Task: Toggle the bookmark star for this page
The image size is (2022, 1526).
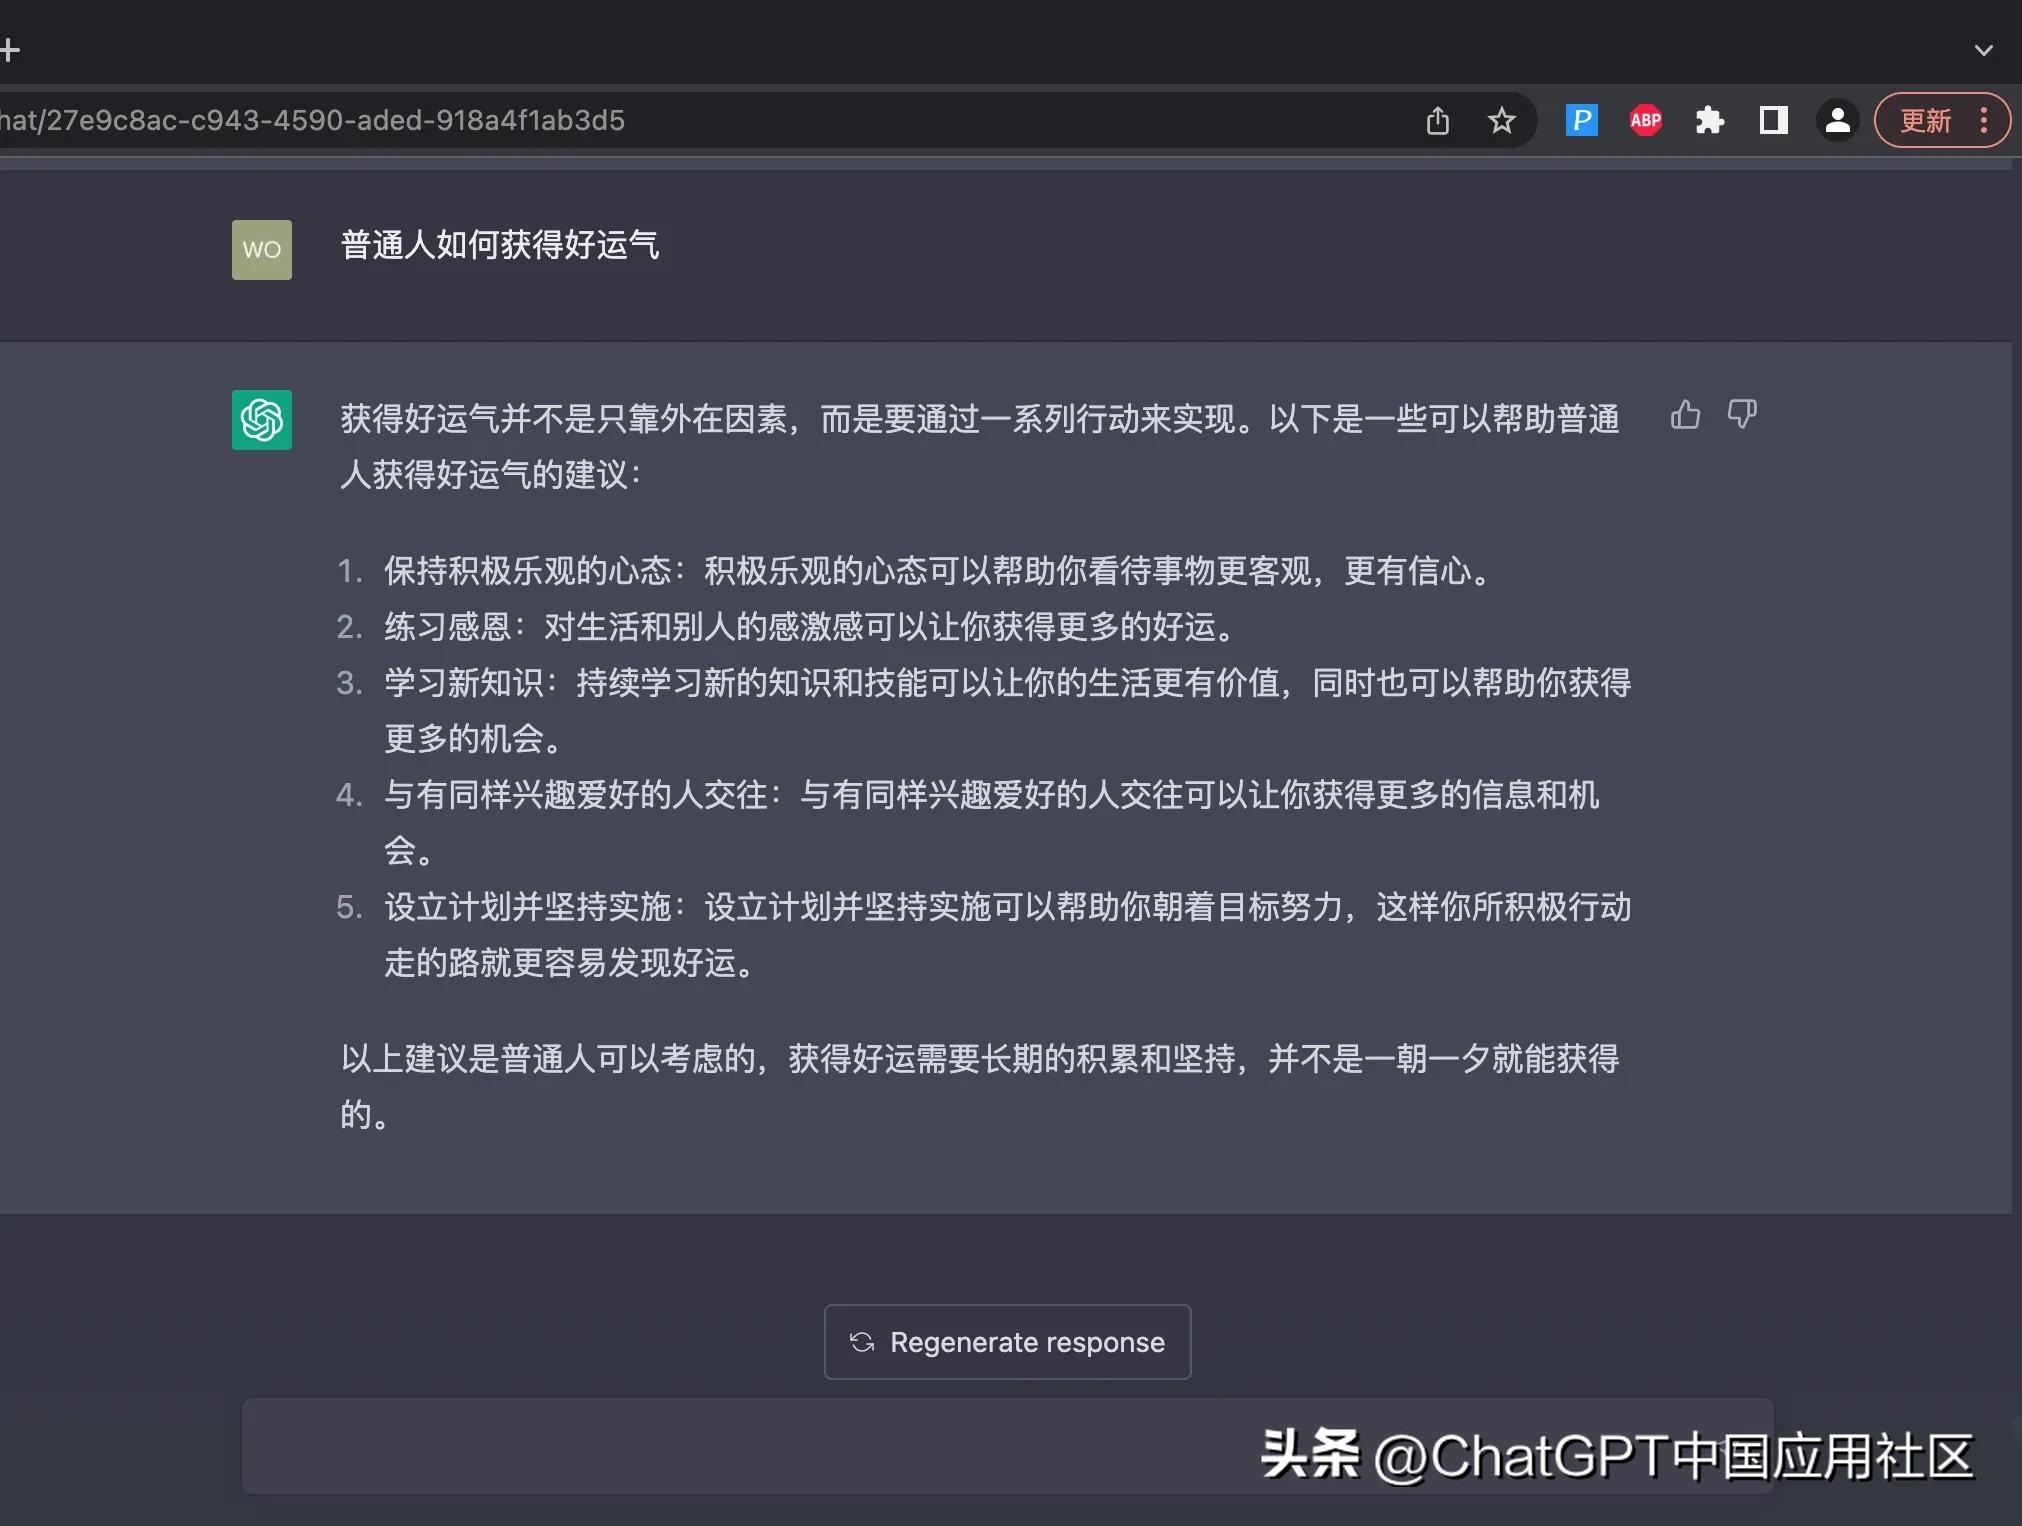Action: click(x=1502, y=120)
